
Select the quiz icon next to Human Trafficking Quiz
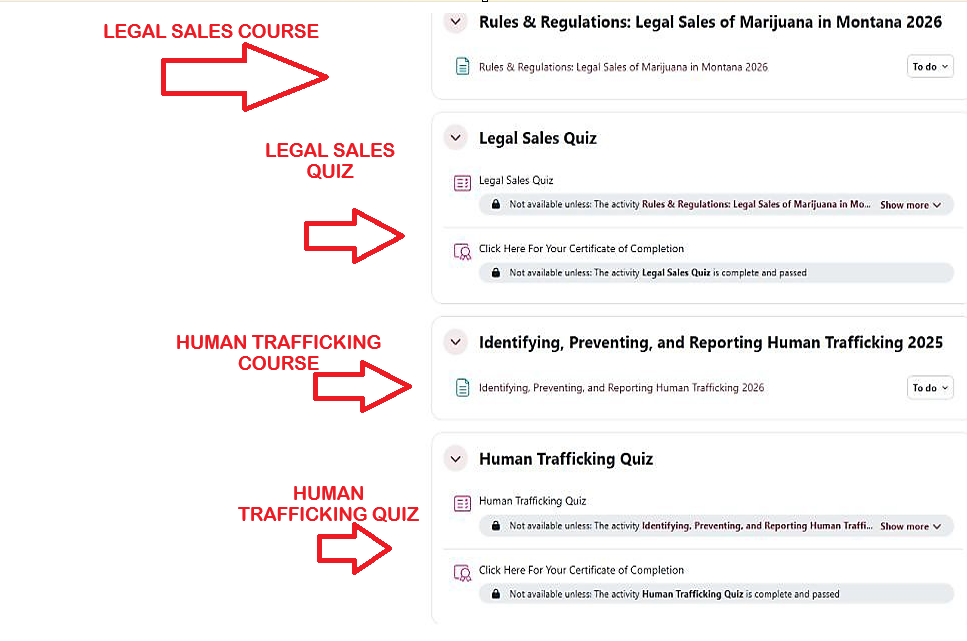click(461, 503)
